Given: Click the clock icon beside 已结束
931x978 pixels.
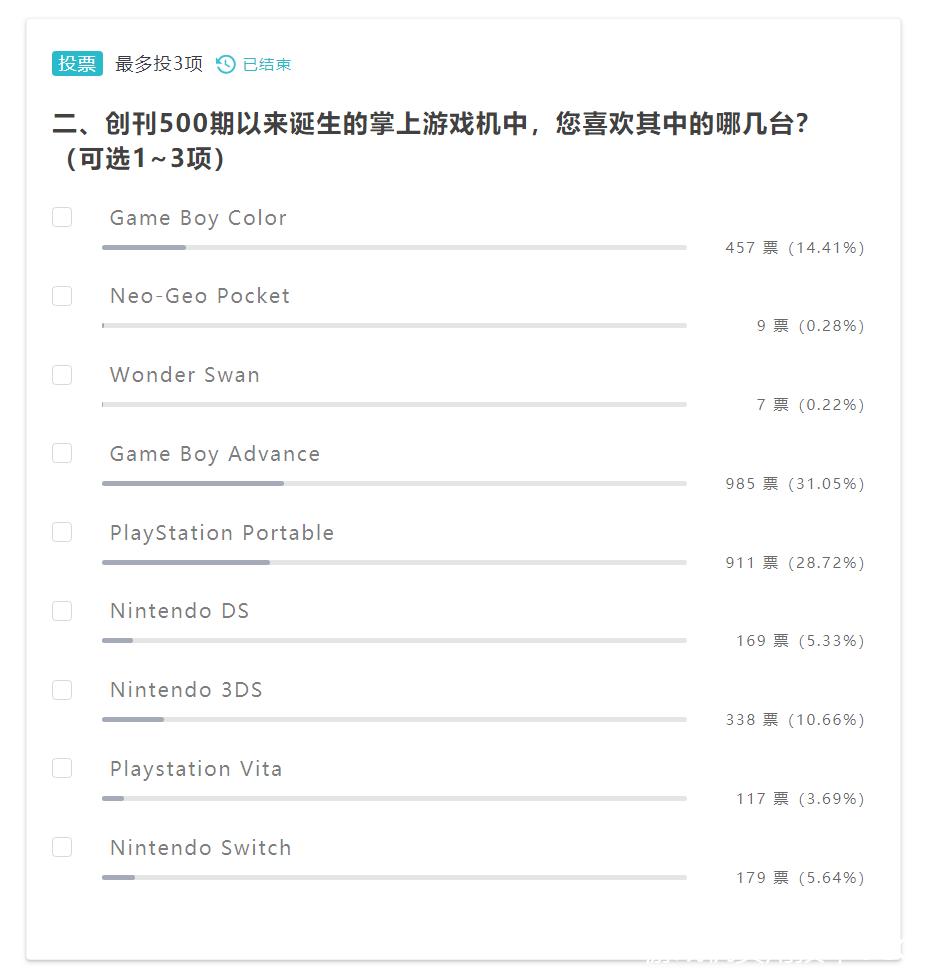Looking at the screenshot, I should [x=223, y=63].
